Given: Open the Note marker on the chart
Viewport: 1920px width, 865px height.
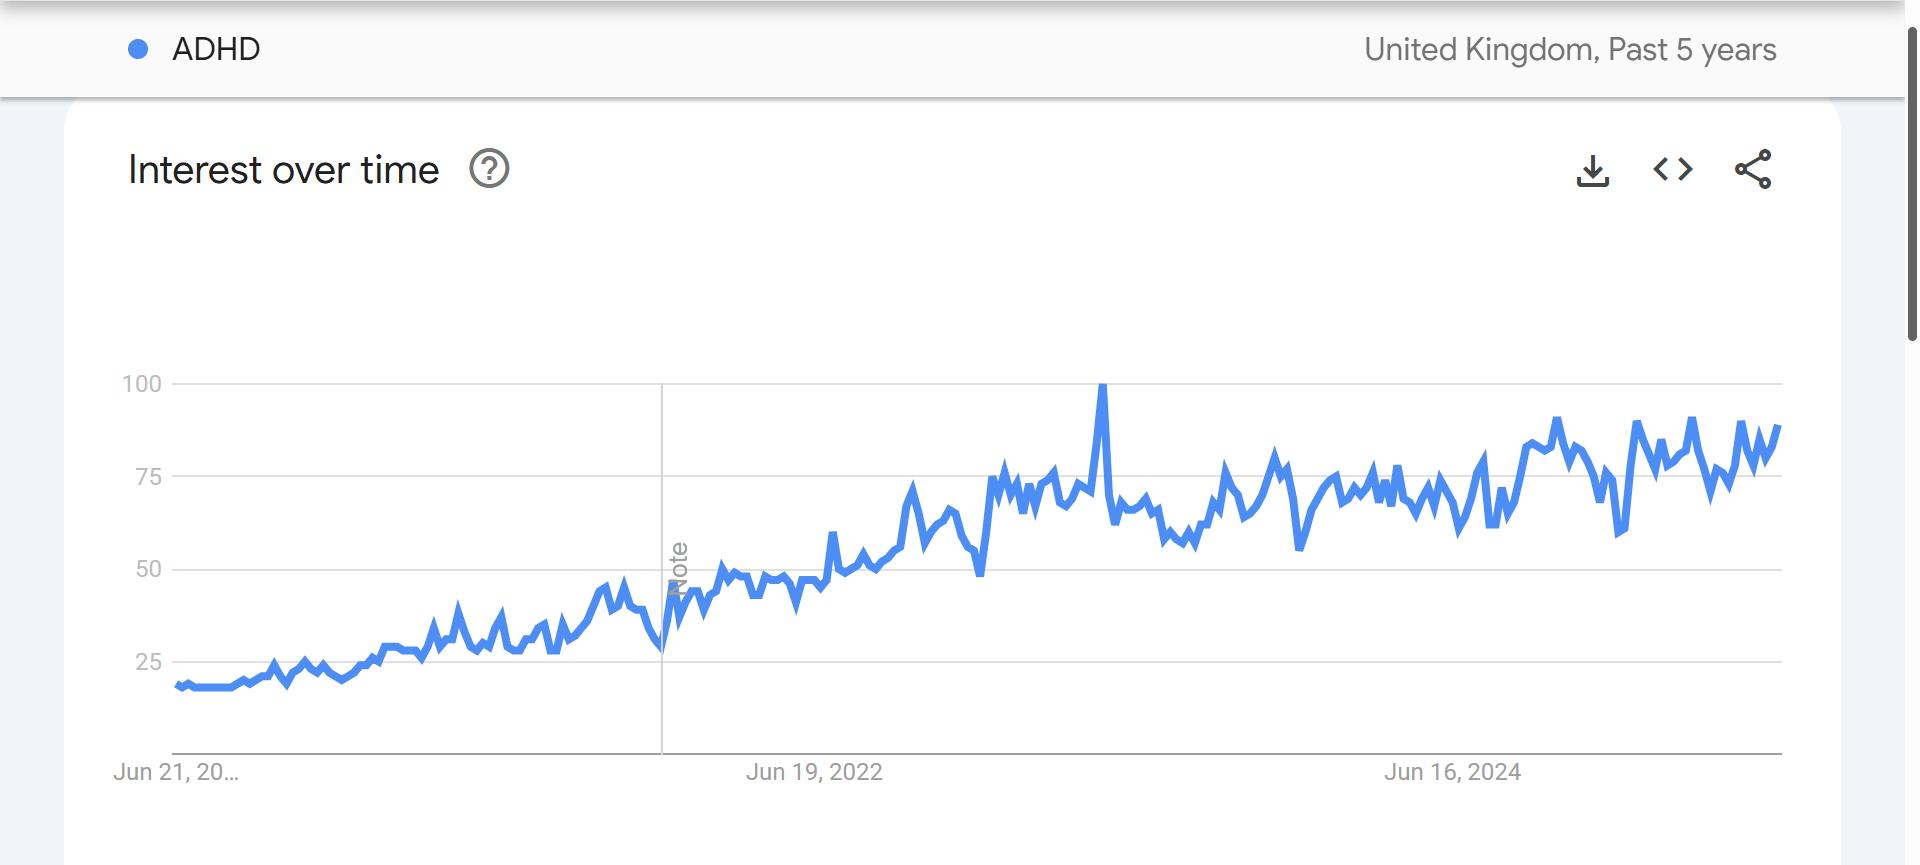Looking at the screenshot, I should pyautogui.click(x=679, y=570).
